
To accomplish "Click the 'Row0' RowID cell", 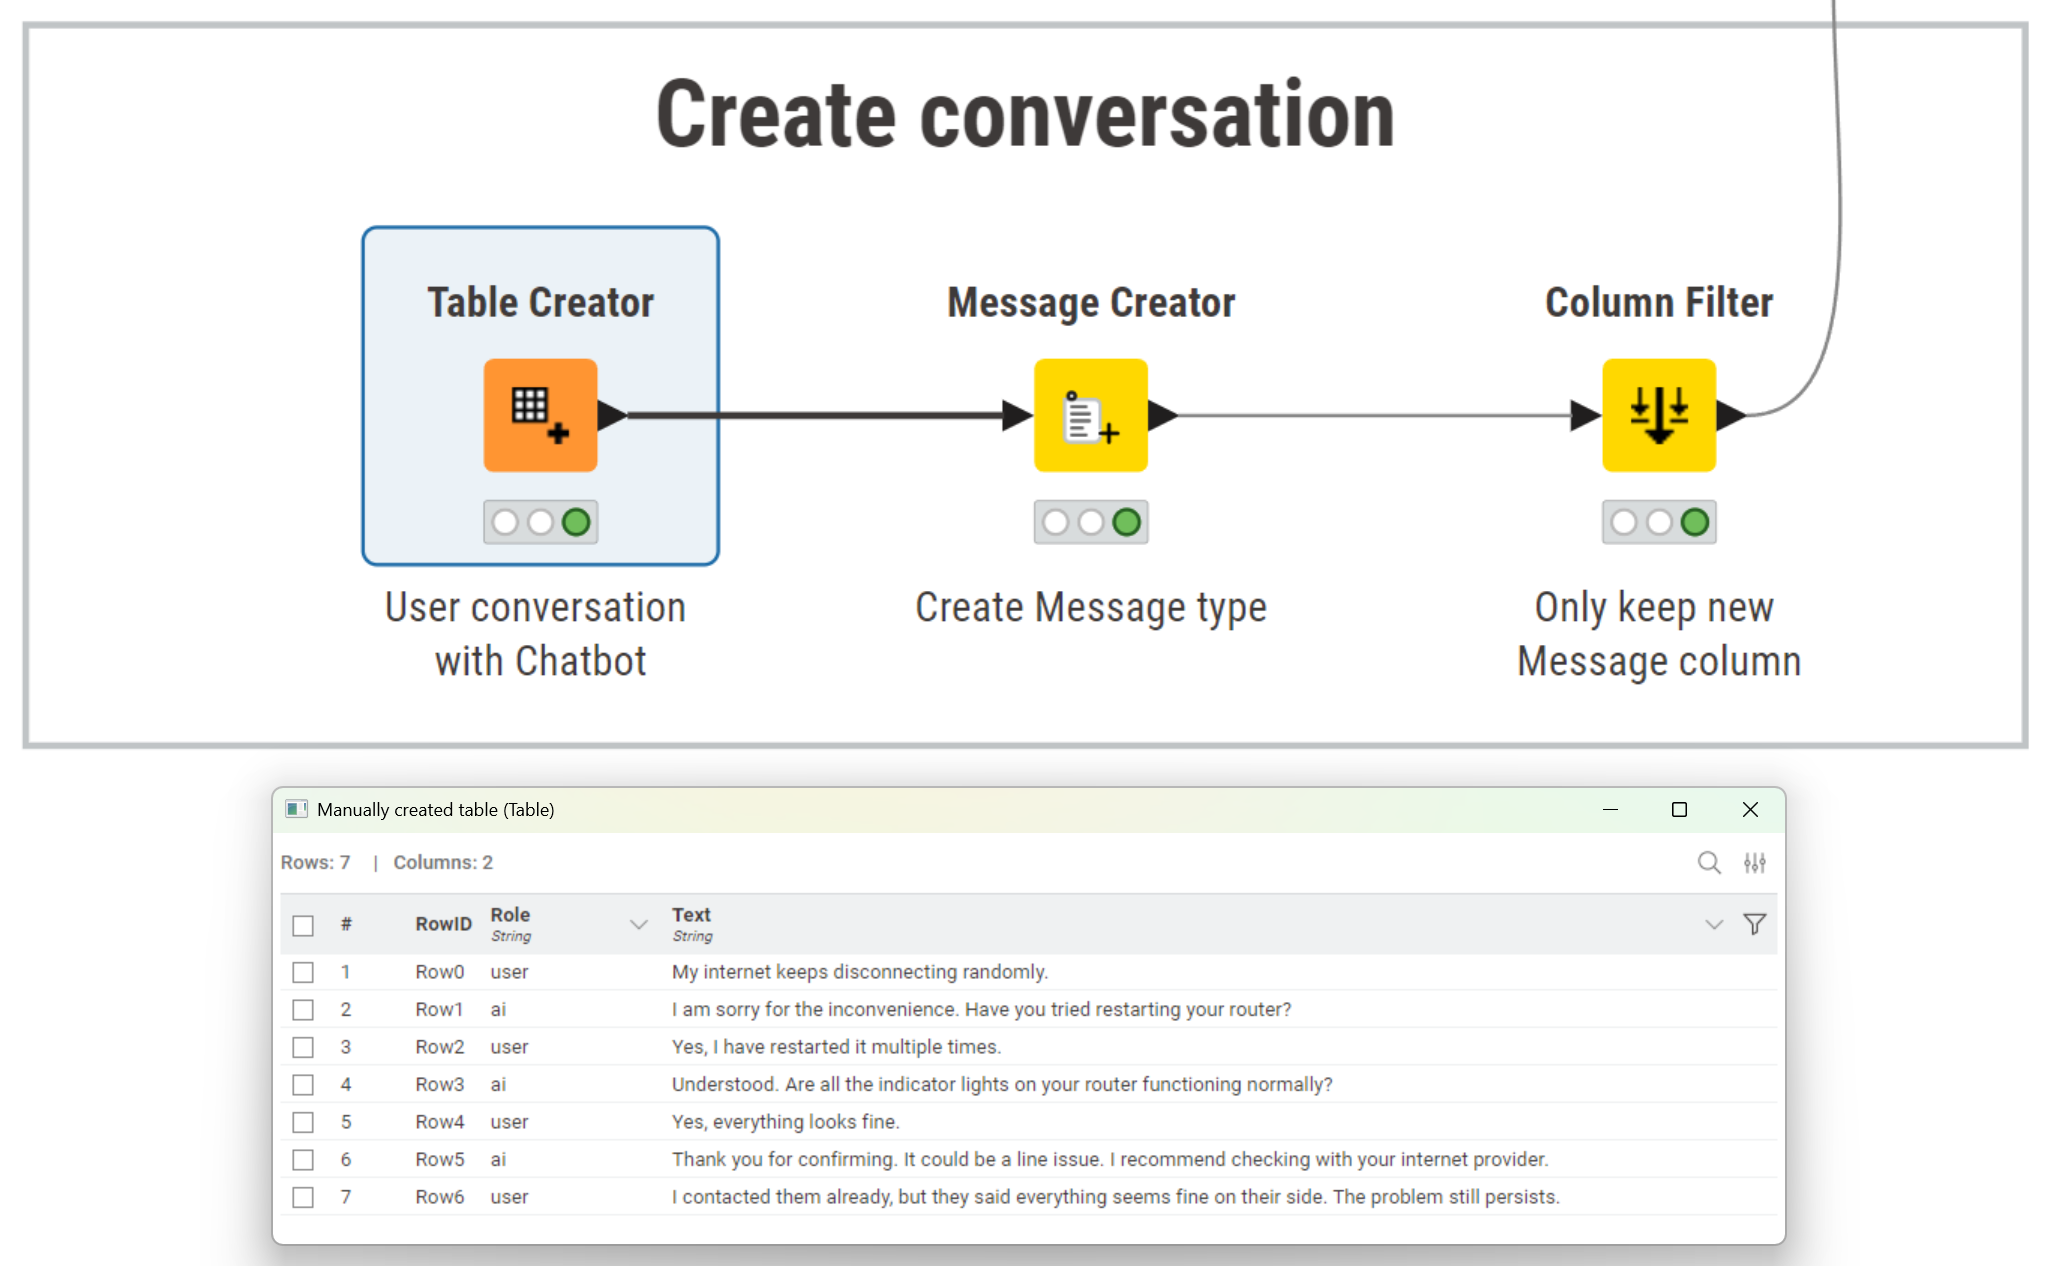I will tap(440, 972).
